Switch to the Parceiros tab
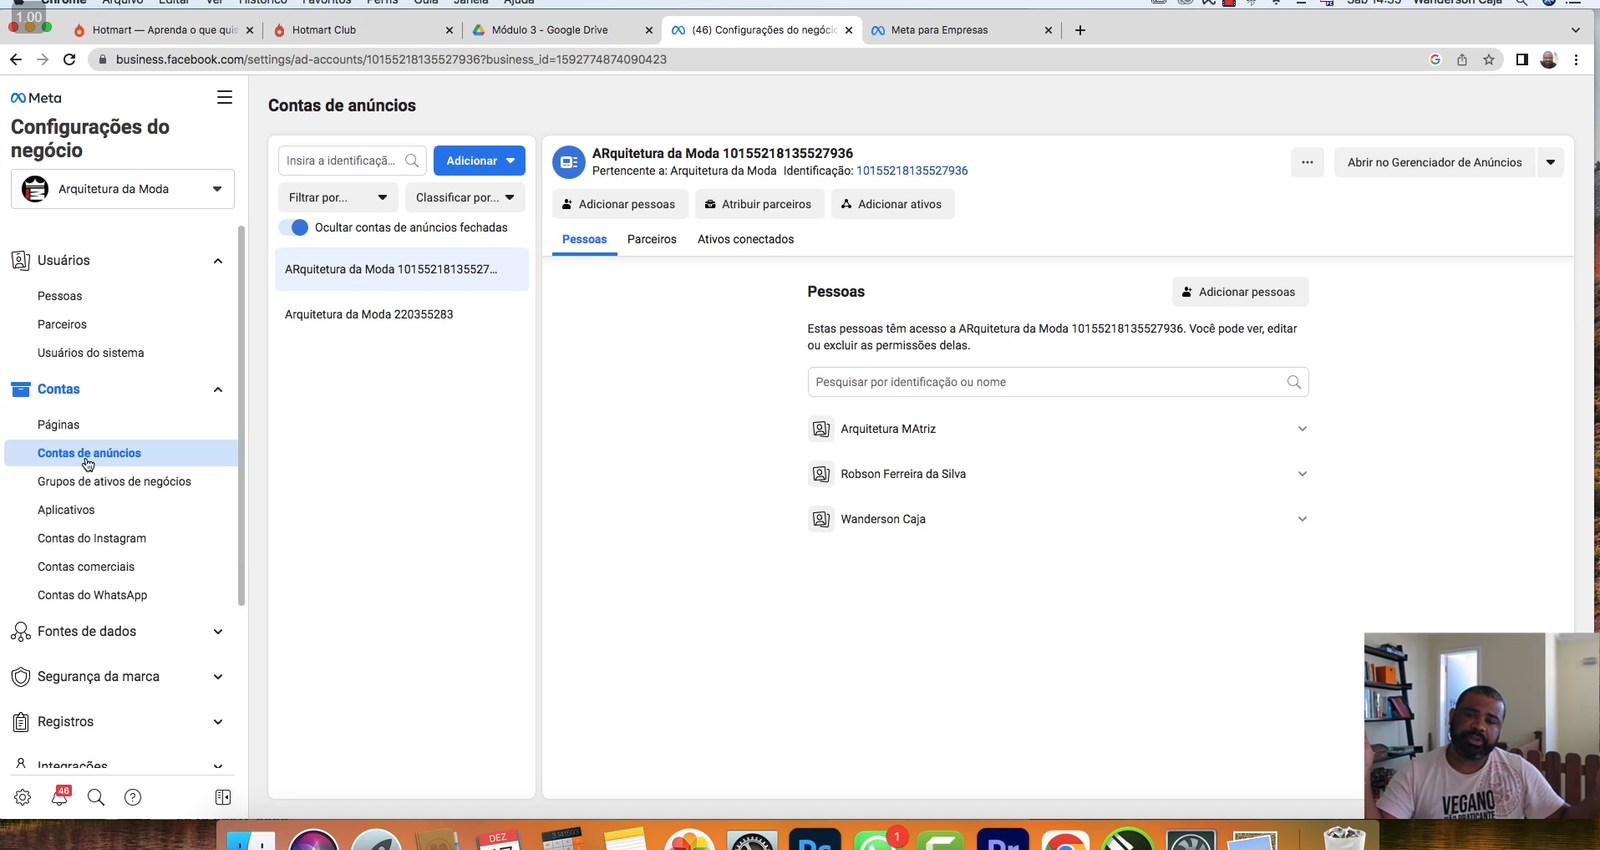Viewport: 1600px width, 850px height. [652, 240]
